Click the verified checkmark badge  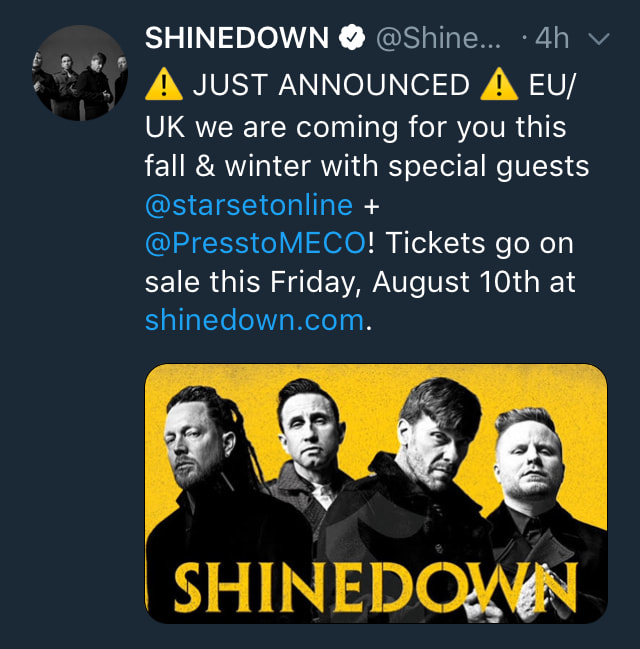coord(351,38)
